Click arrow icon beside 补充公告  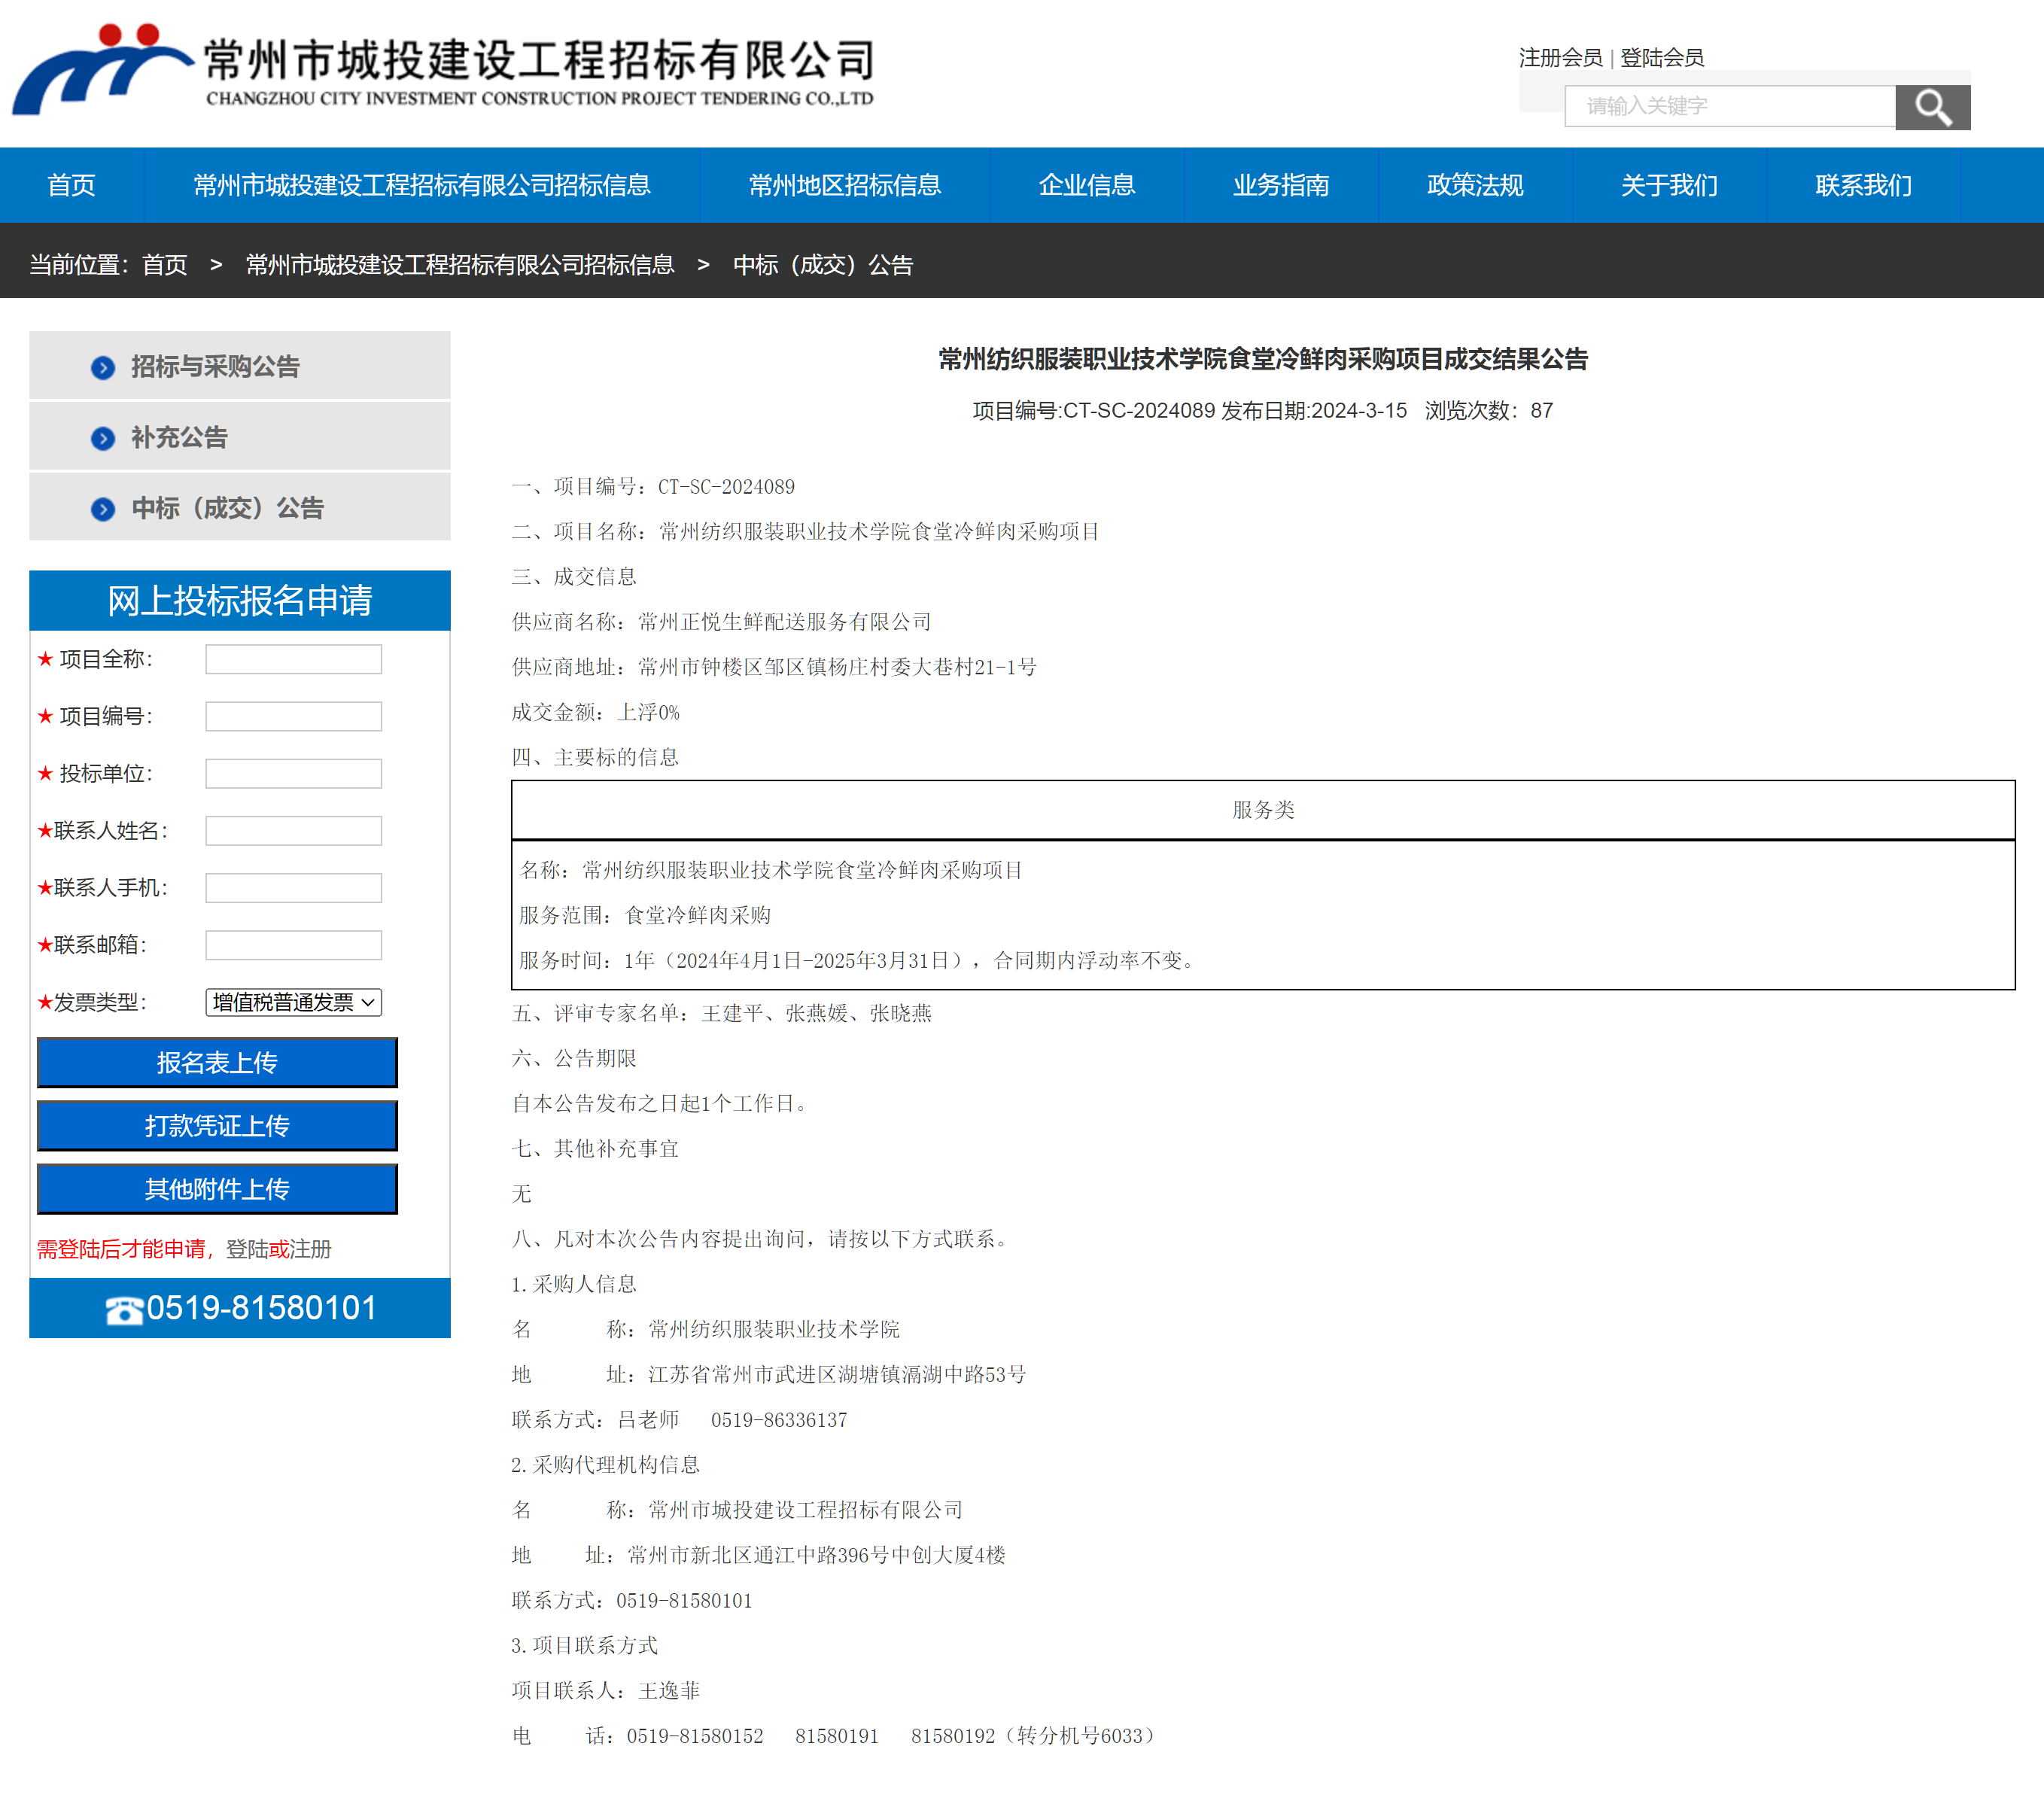tap(102, 438)
